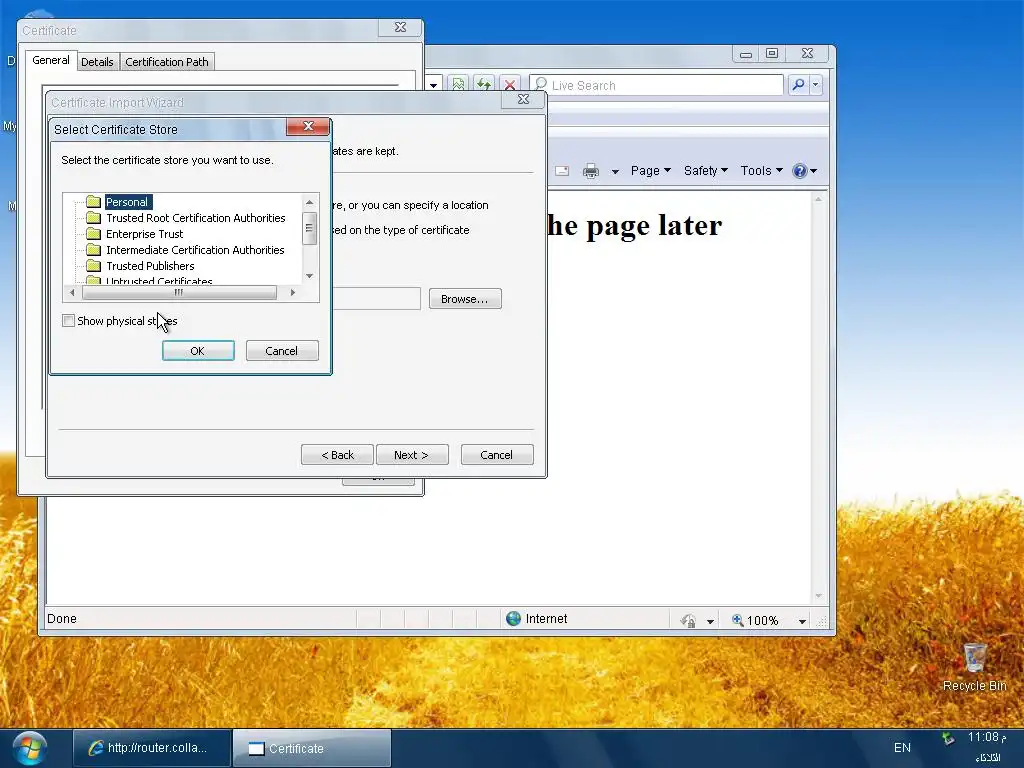The width and height of the screenshot is (1024, 768).
Task: Open the Page dropdown menu
Action: [x=650, y=170]
